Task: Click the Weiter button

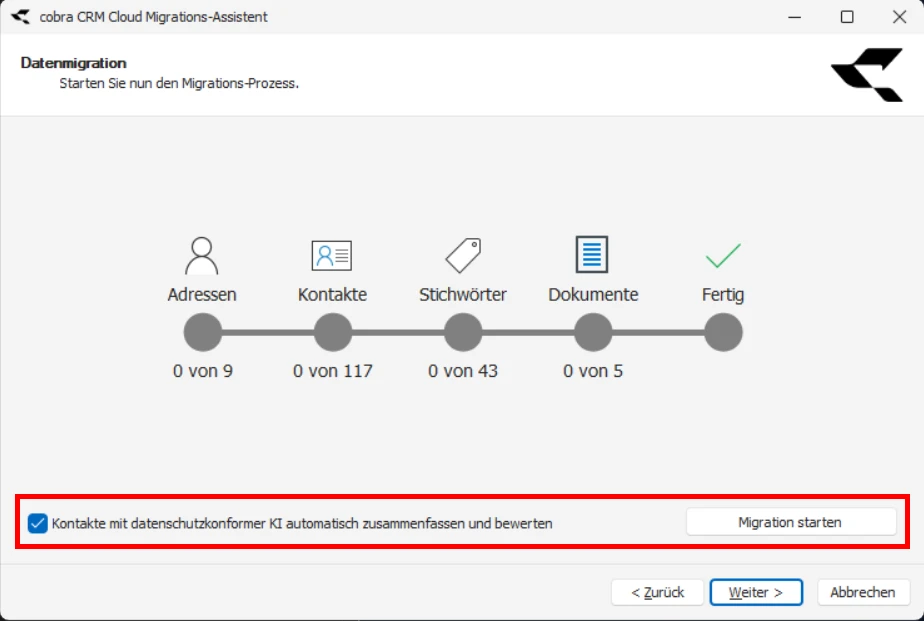Action: coord(756,592)
